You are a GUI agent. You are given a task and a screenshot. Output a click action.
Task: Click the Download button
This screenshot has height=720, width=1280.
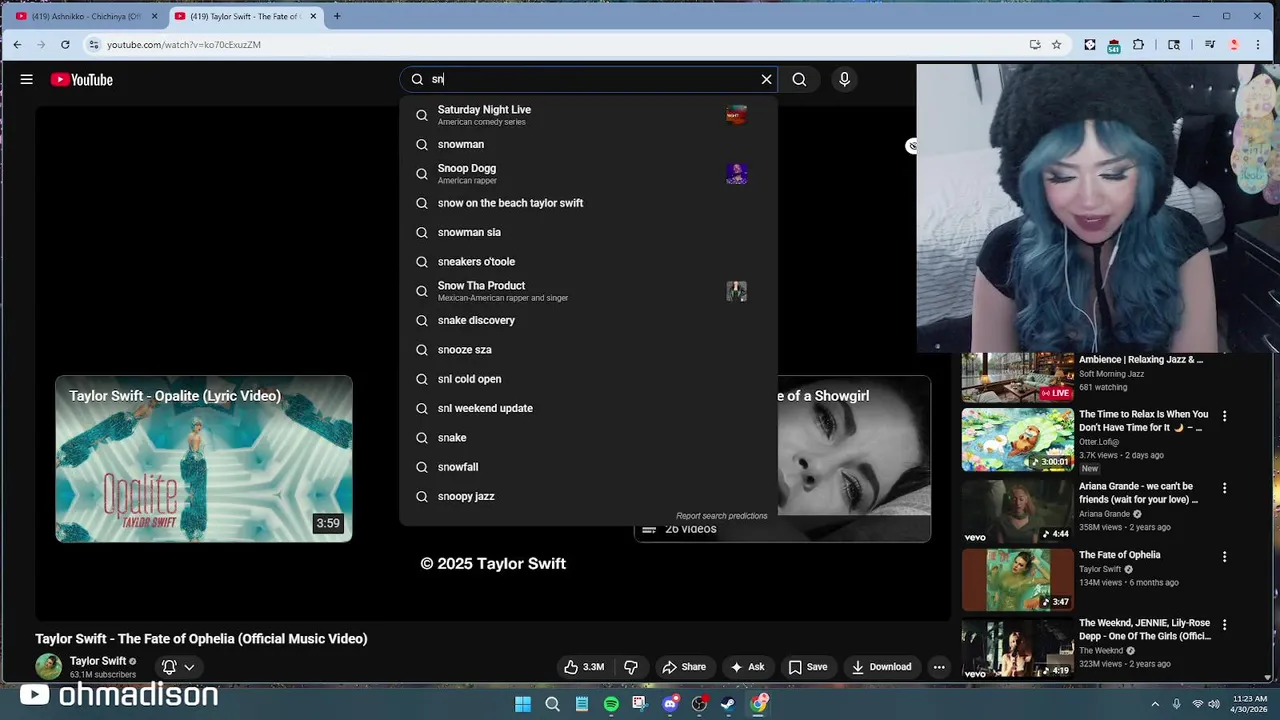coord(881,667)
